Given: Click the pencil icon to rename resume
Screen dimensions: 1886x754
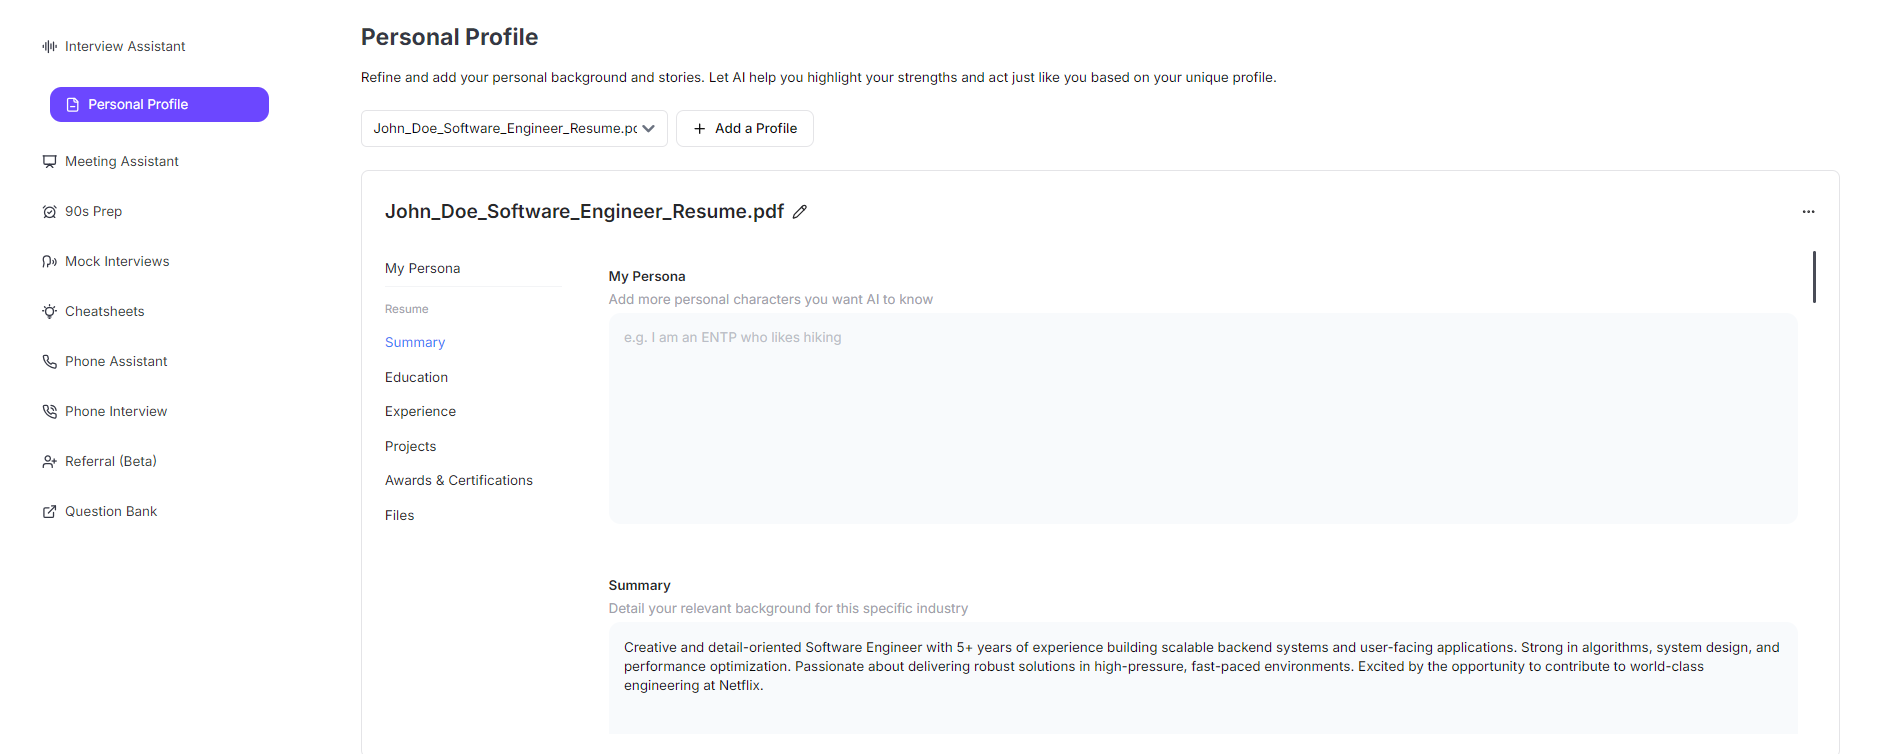Looking at the screenshot, I should tap(800, 212).
